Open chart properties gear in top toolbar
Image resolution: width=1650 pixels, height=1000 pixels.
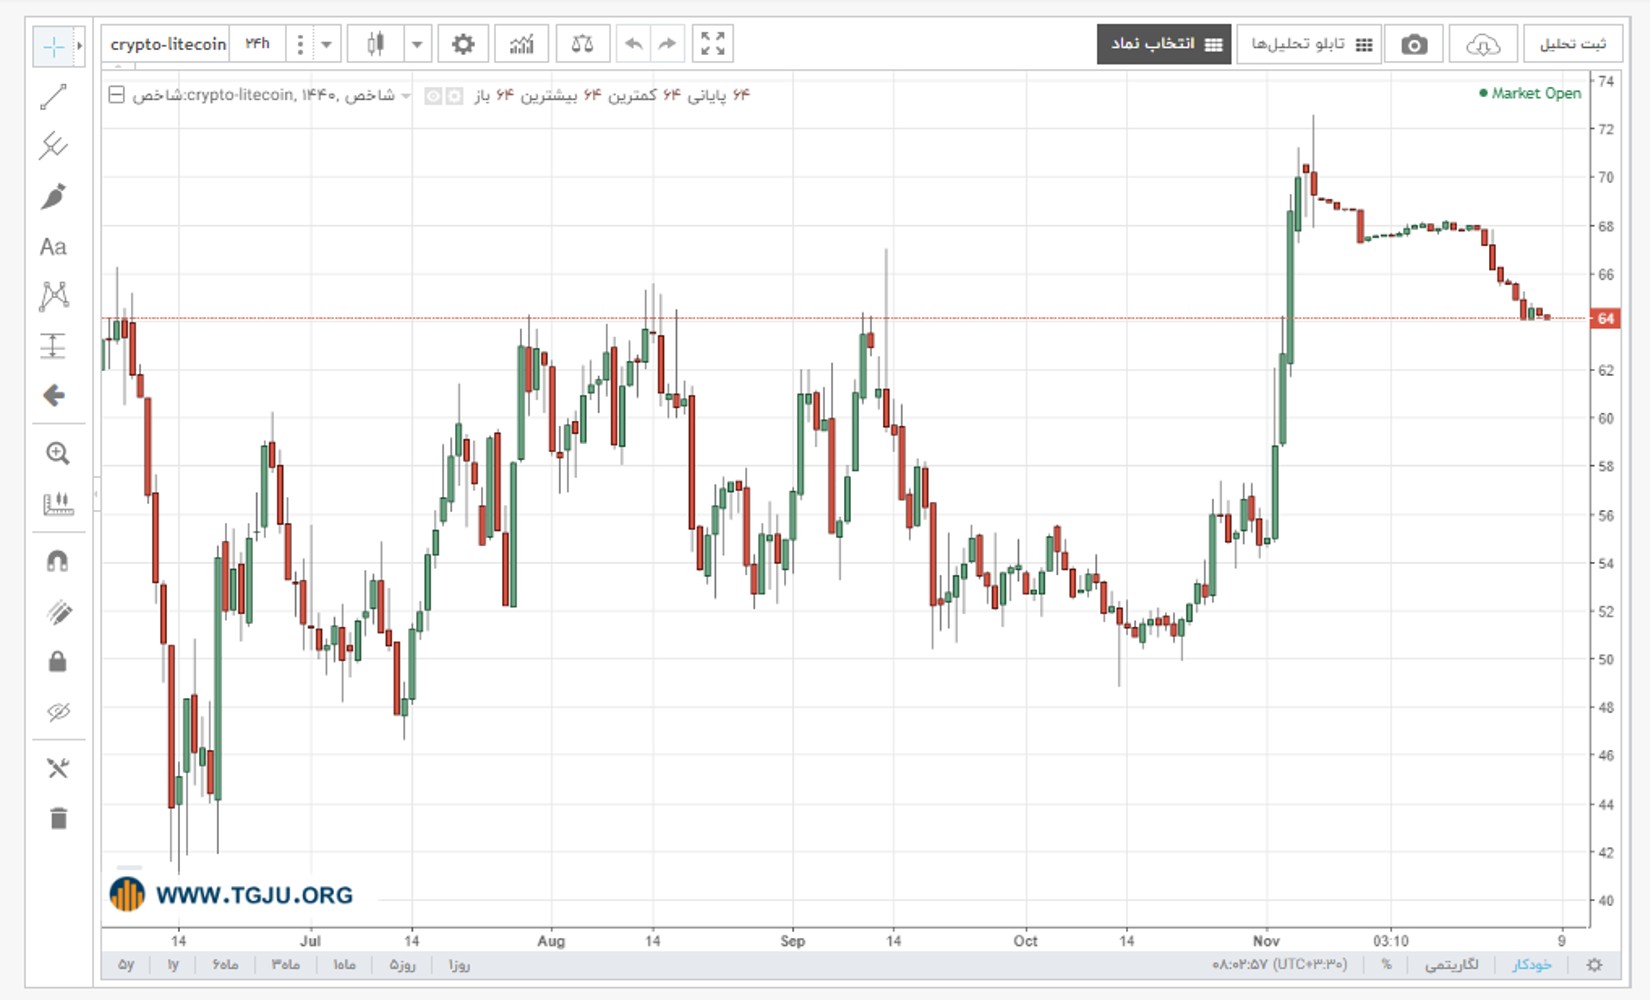click(x=462, y=44)
